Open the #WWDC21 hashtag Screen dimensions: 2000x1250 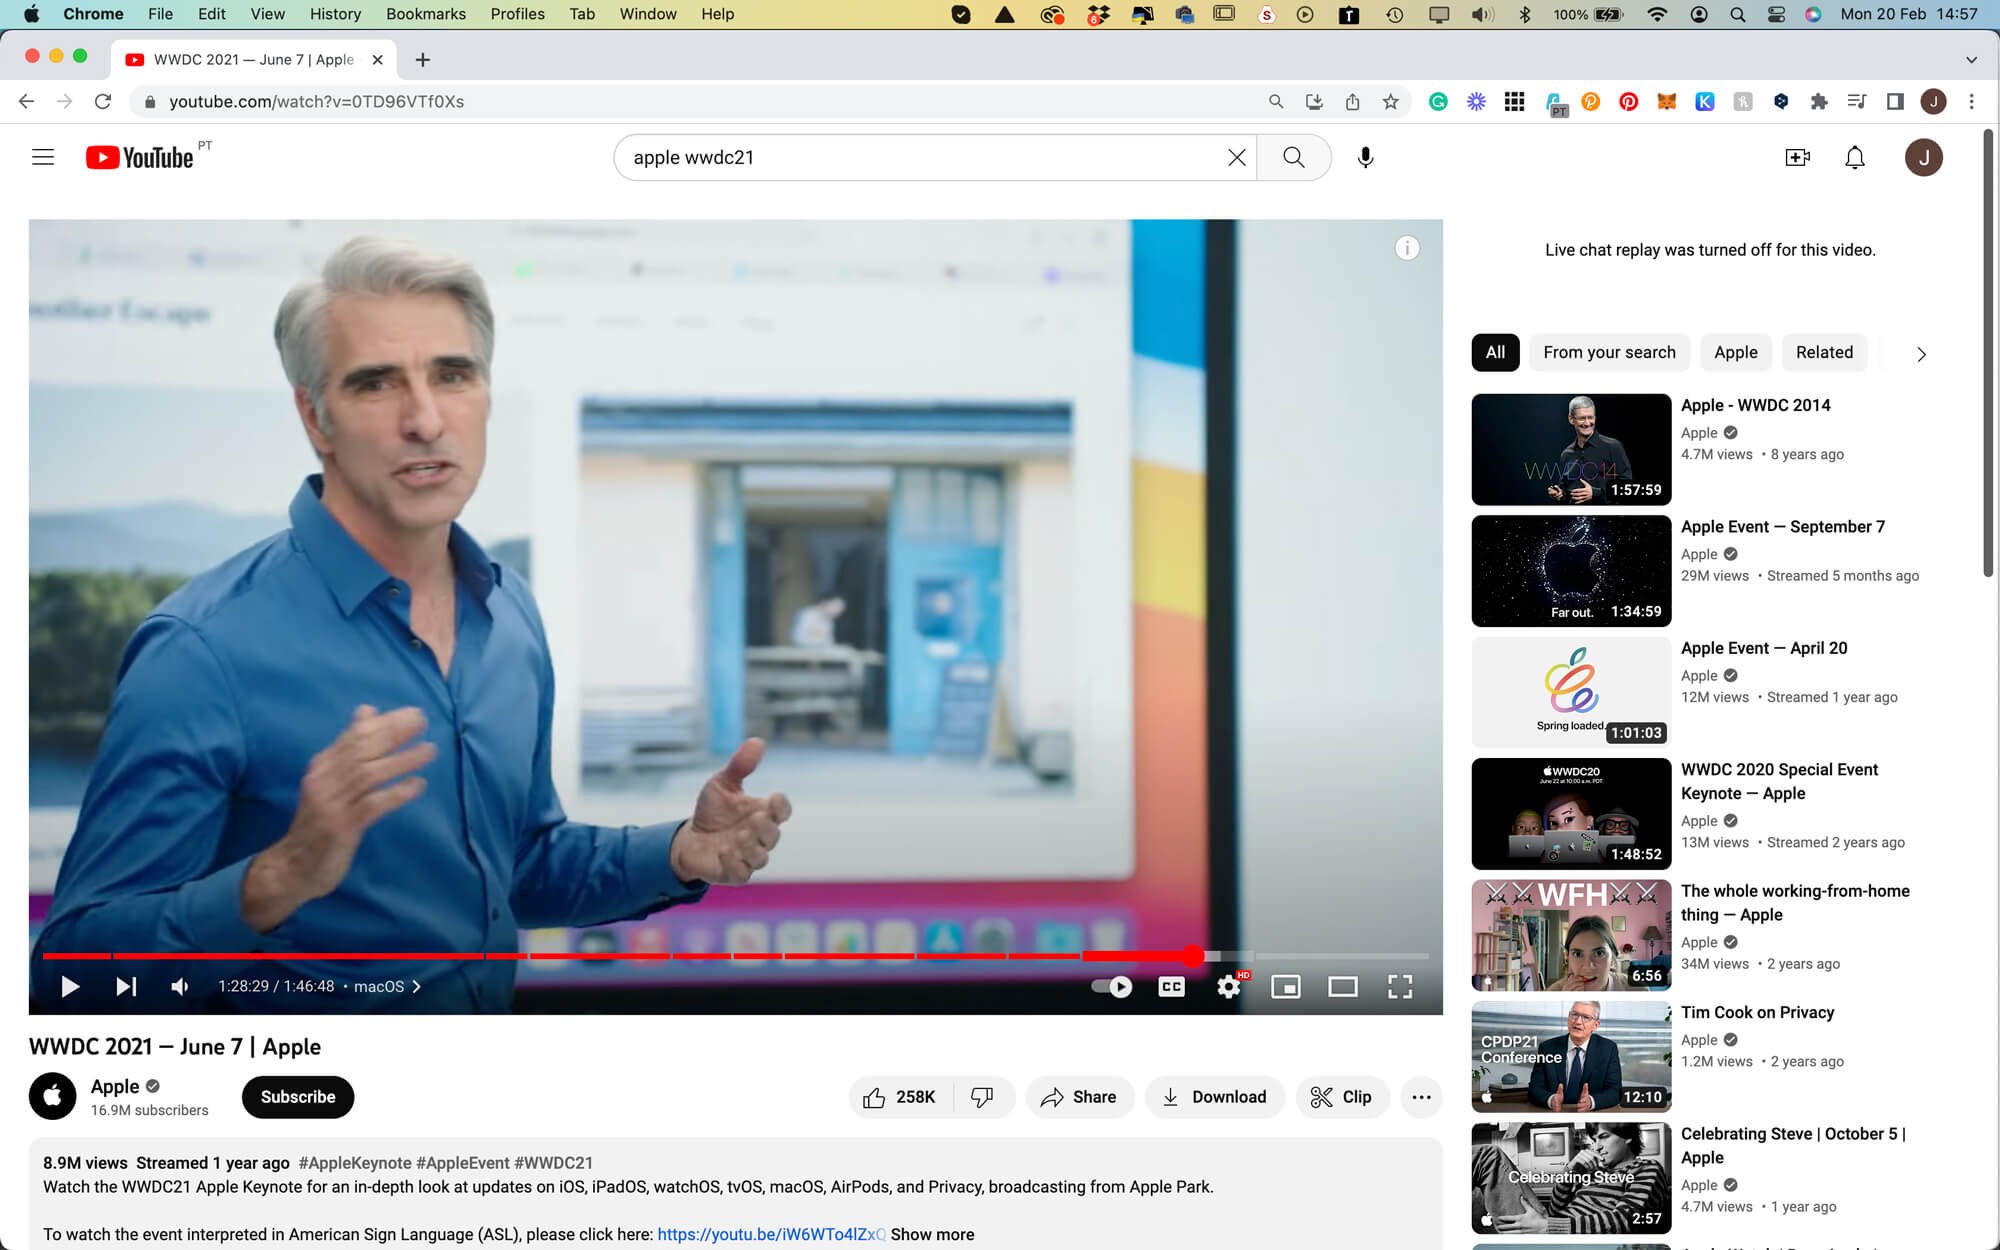(553, 1163)
